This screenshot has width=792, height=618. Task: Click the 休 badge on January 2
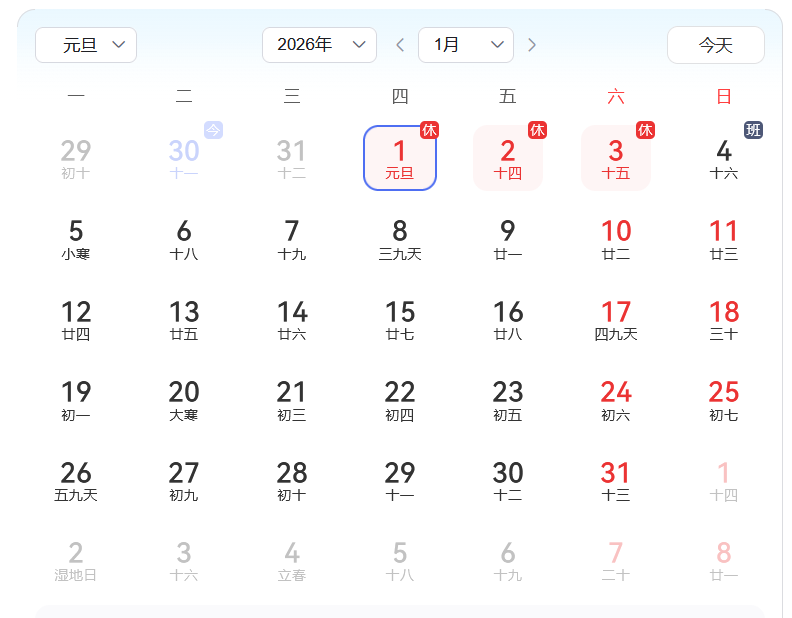(538, 130)
